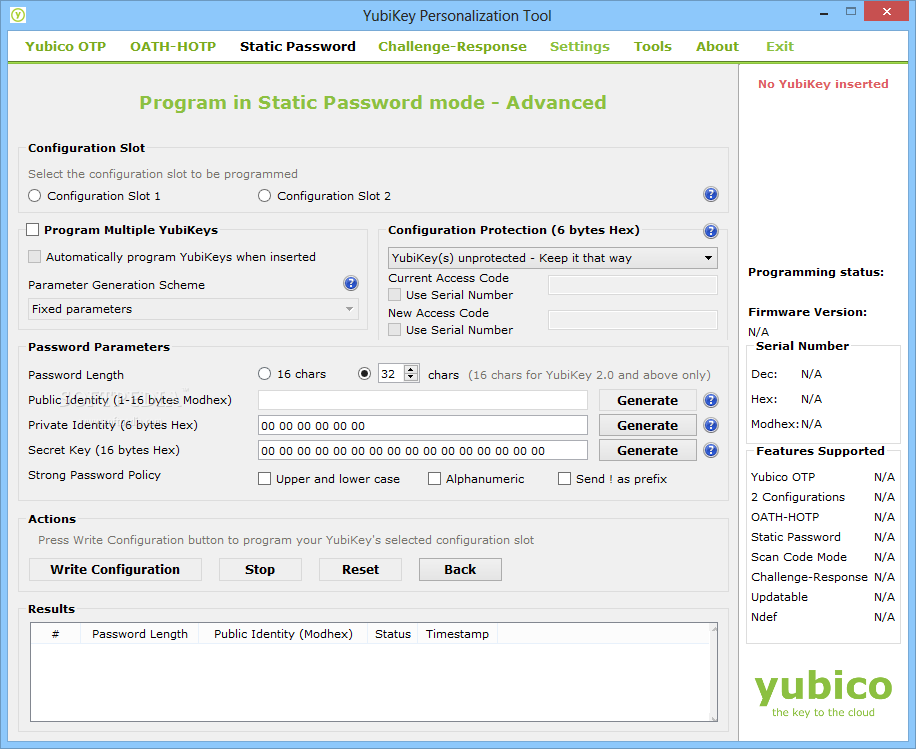Image resolution: width=916 pixels, height=749 pixels.
Task: Click the Stop button
Action: click(260, 570)
